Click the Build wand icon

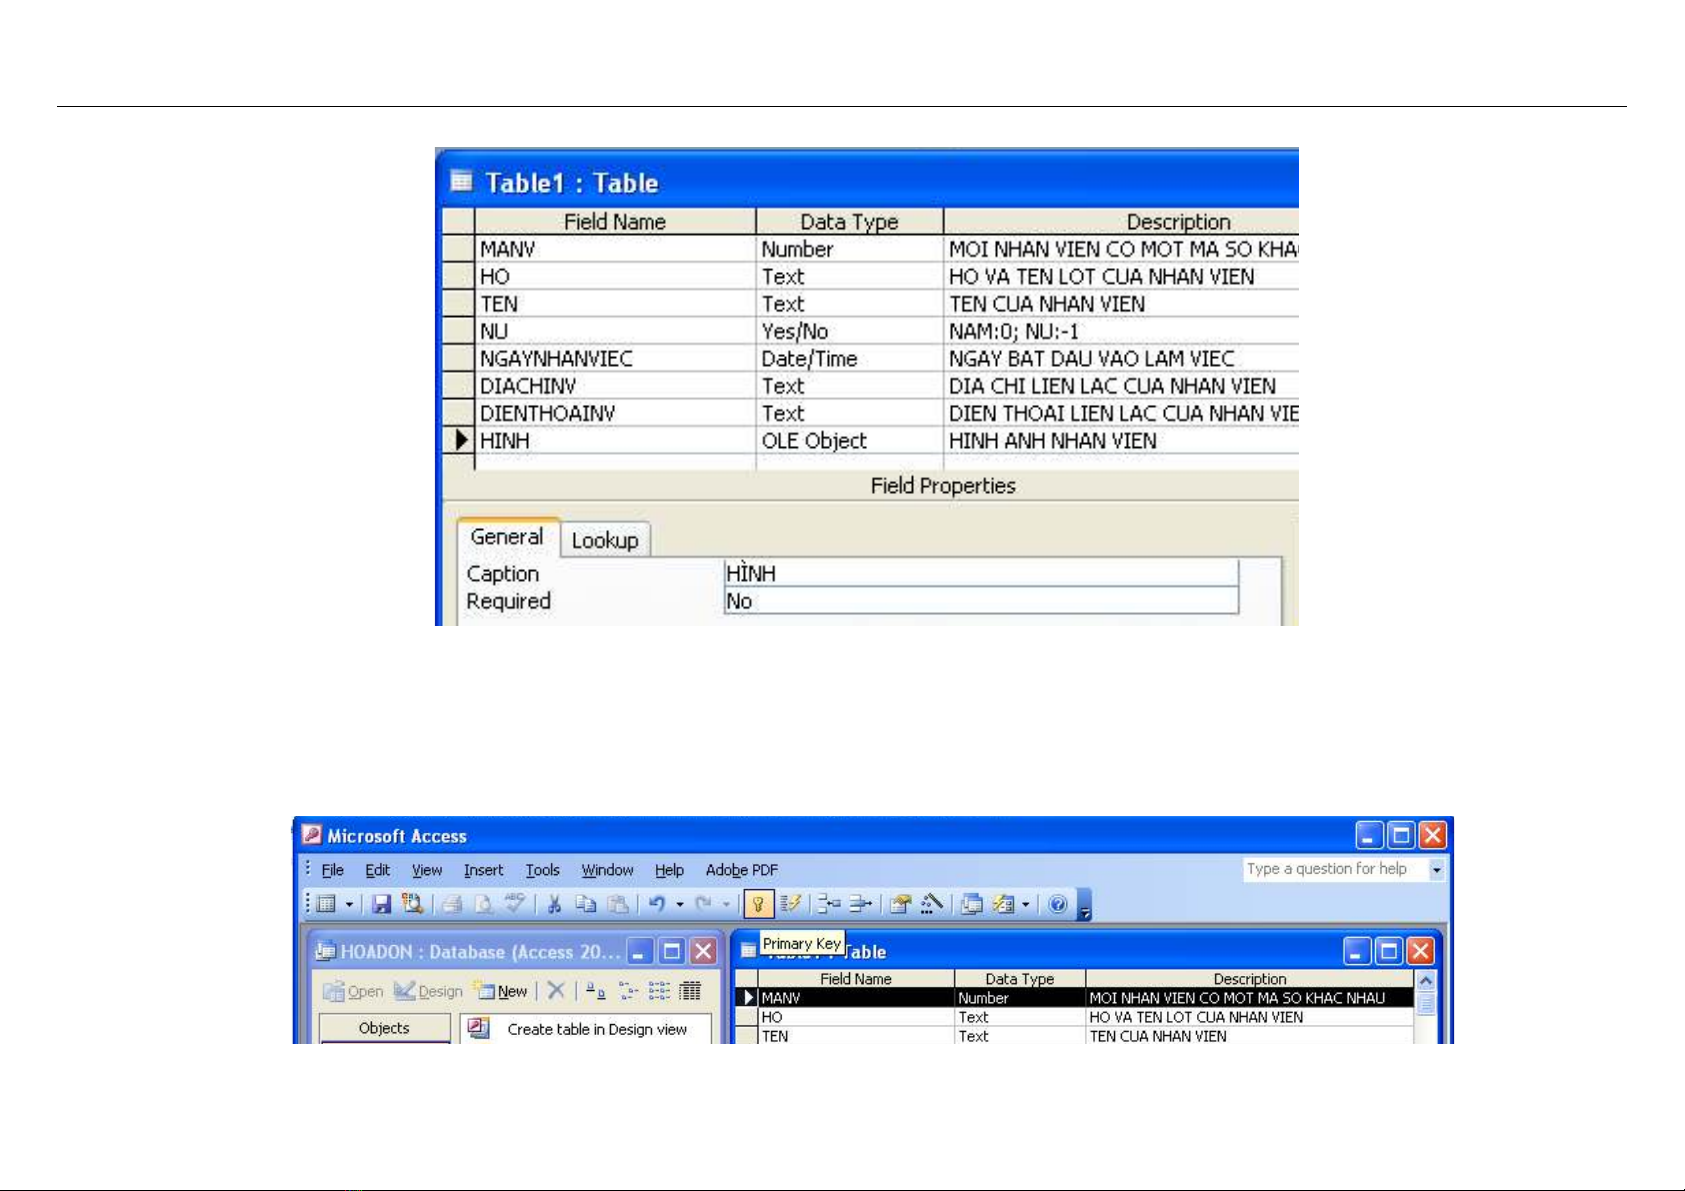(932, 905)
